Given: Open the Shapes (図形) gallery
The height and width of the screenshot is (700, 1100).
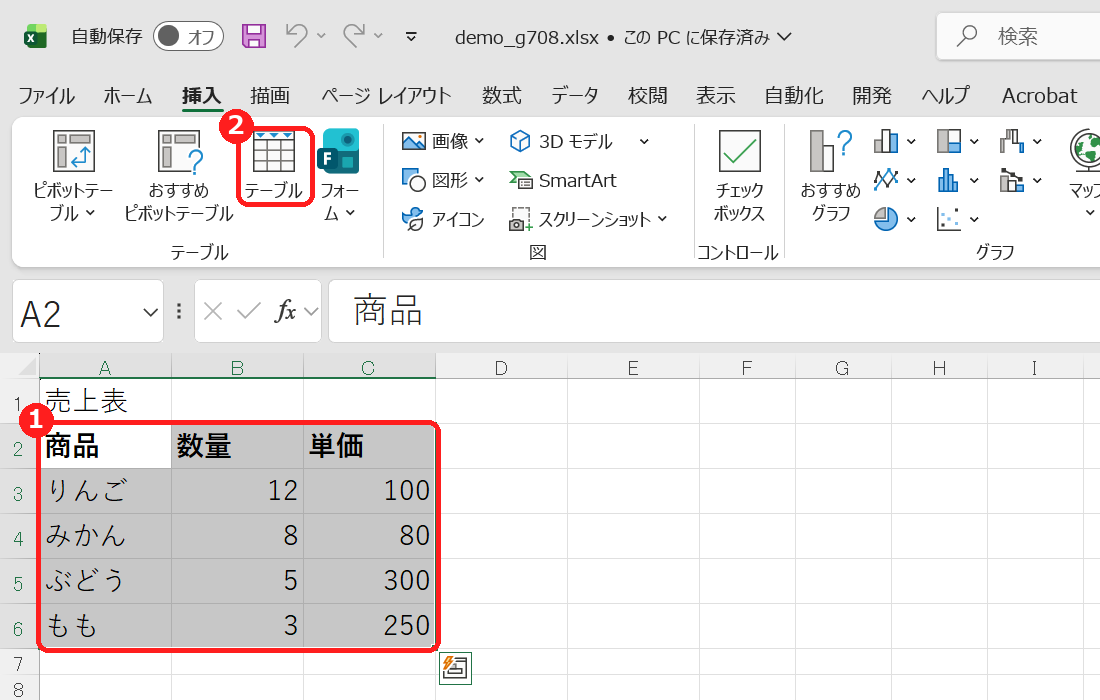Looking at the screenshot, I should pyautogui.click(x=443, y=180).
